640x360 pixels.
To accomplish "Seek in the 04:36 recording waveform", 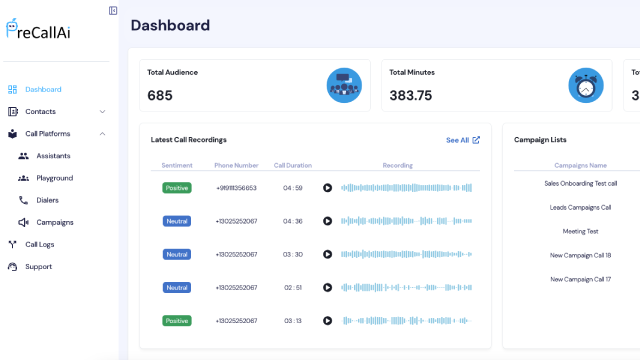I will [x=407, y=221].
